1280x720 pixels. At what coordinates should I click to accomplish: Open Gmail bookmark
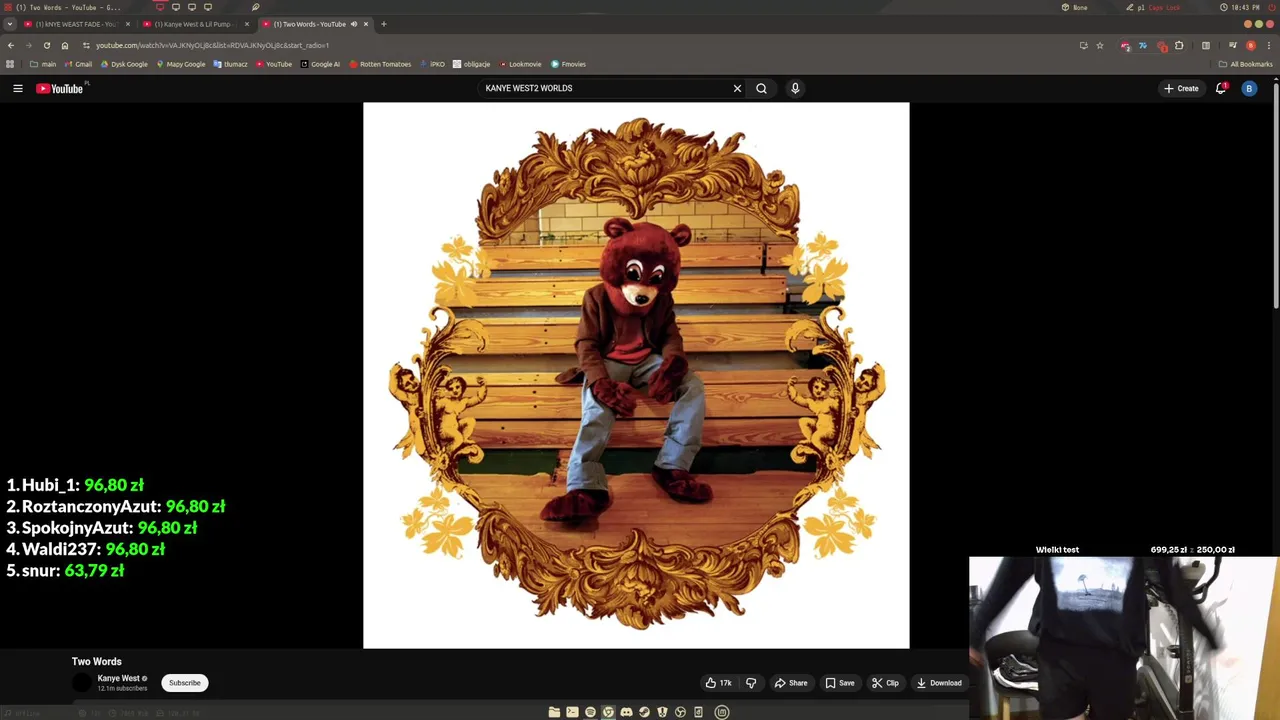77,64
